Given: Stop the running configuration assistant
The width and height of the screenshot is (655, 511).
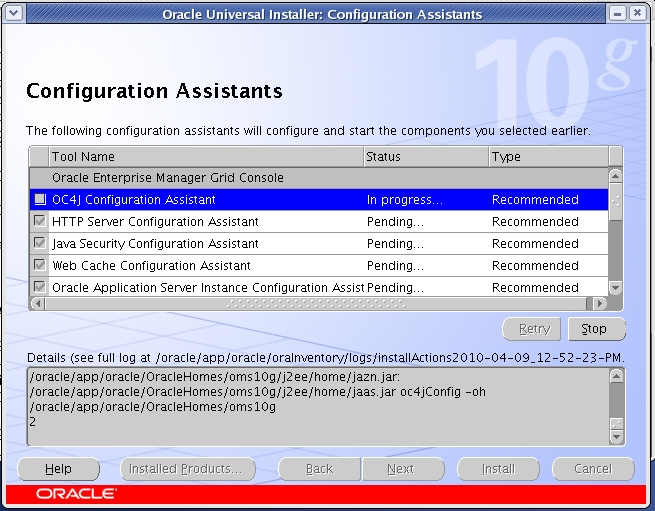Looking at the screenshot, I should [x=597, y=329].
